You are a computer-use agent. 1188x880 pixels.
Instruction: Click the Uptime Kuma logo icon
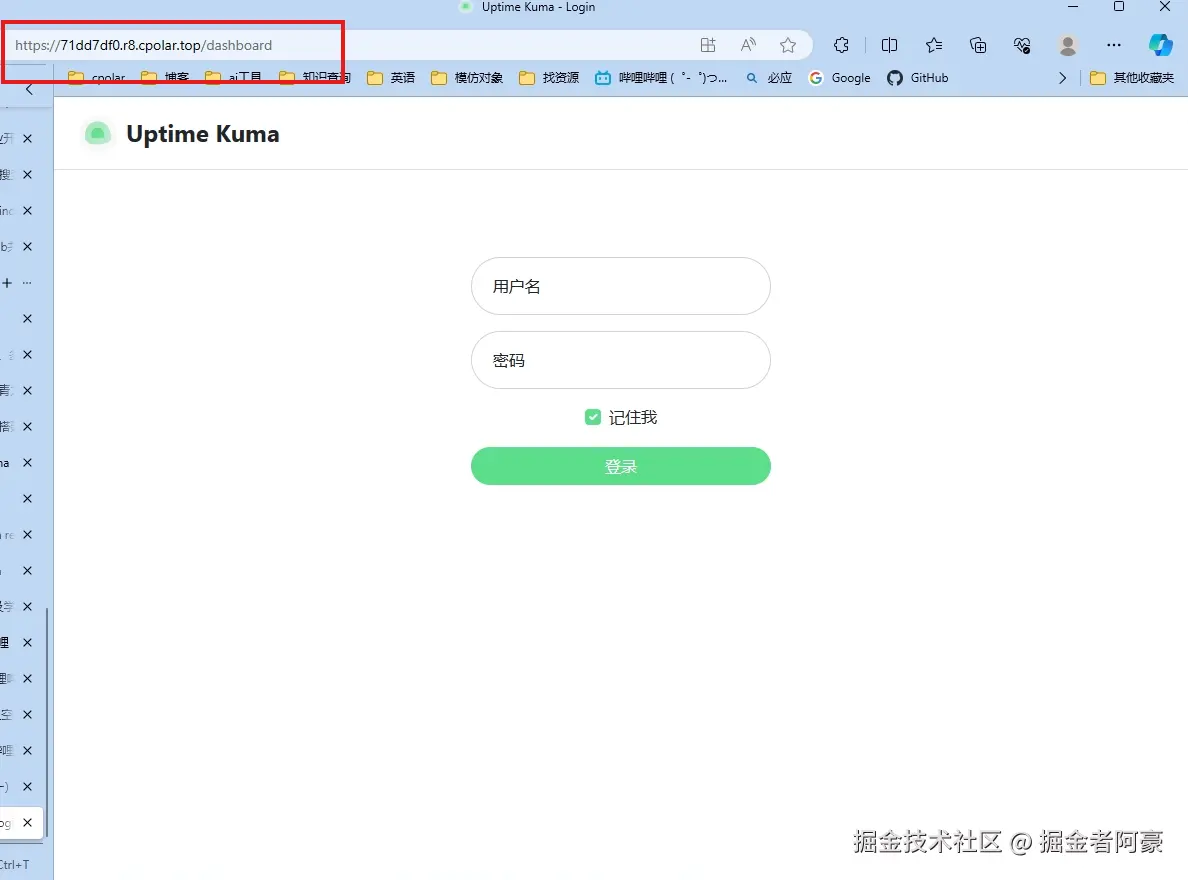[x=97, y=134]
